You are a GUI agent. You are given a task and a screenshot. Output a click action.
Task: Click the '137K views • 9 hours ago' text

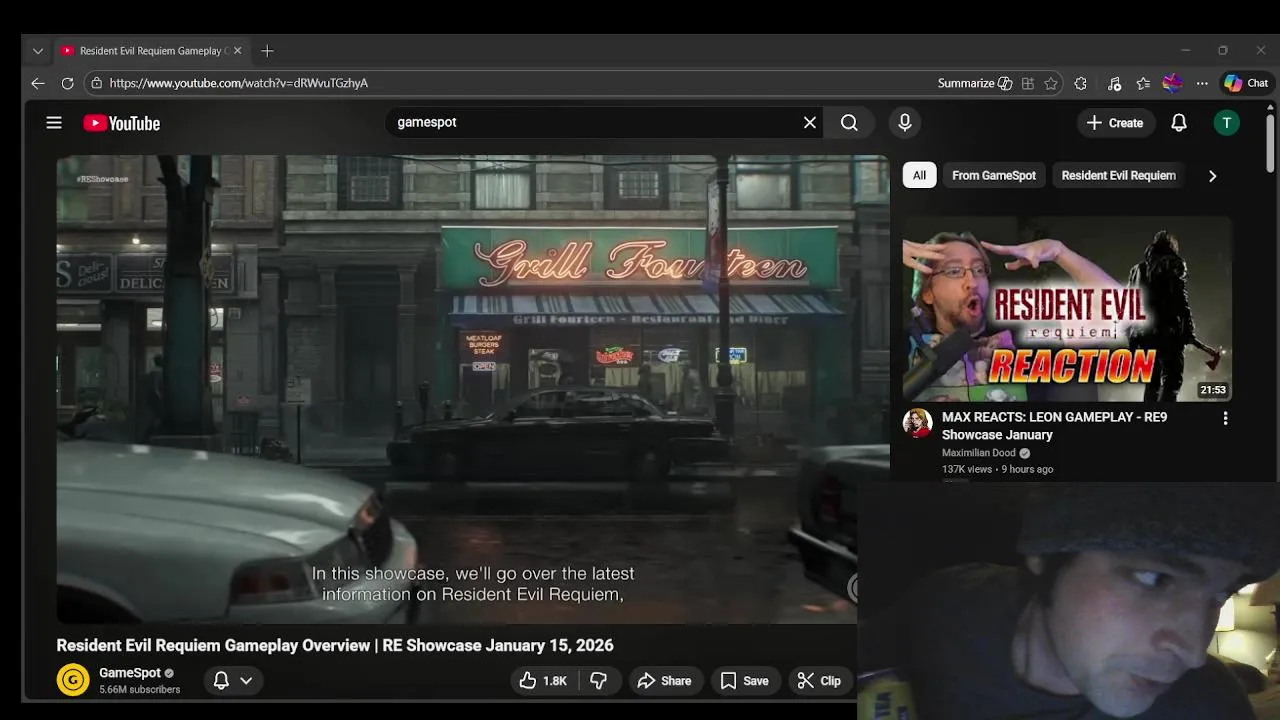(997, 469)
